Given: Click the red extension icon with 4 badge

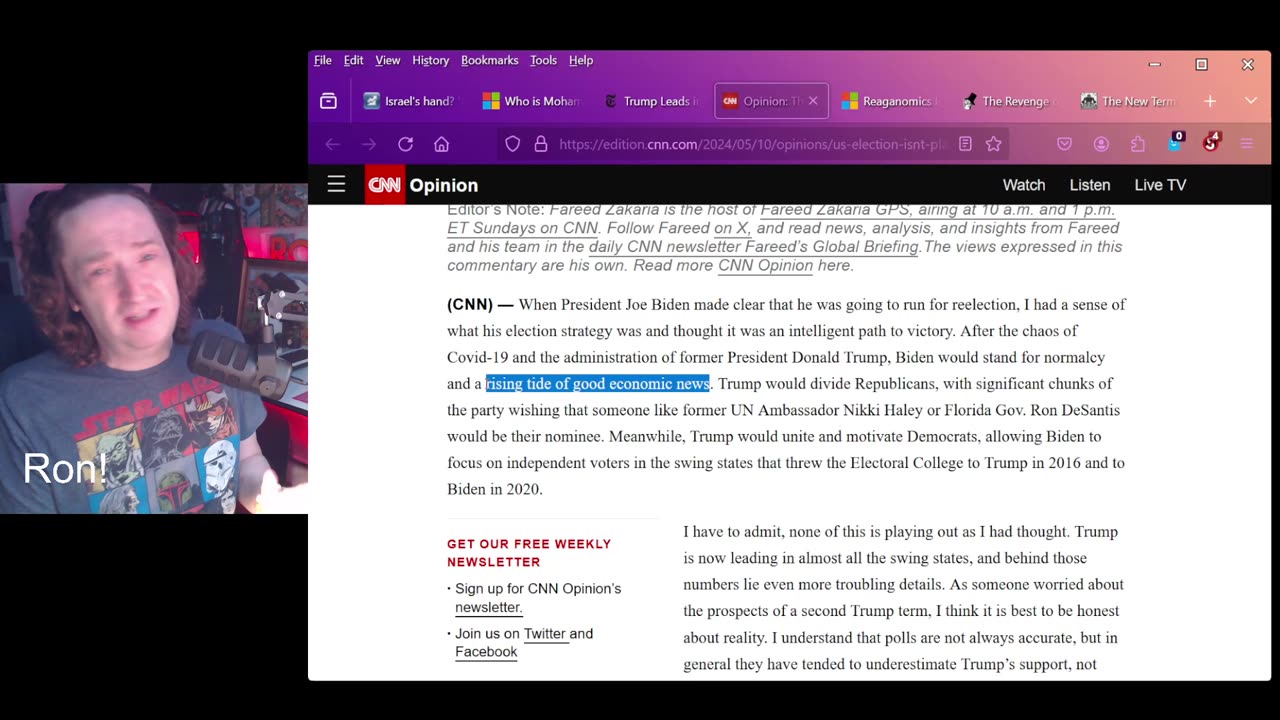Looking at the screenshot, I should pyautogui.click(x=1211, y=142).
